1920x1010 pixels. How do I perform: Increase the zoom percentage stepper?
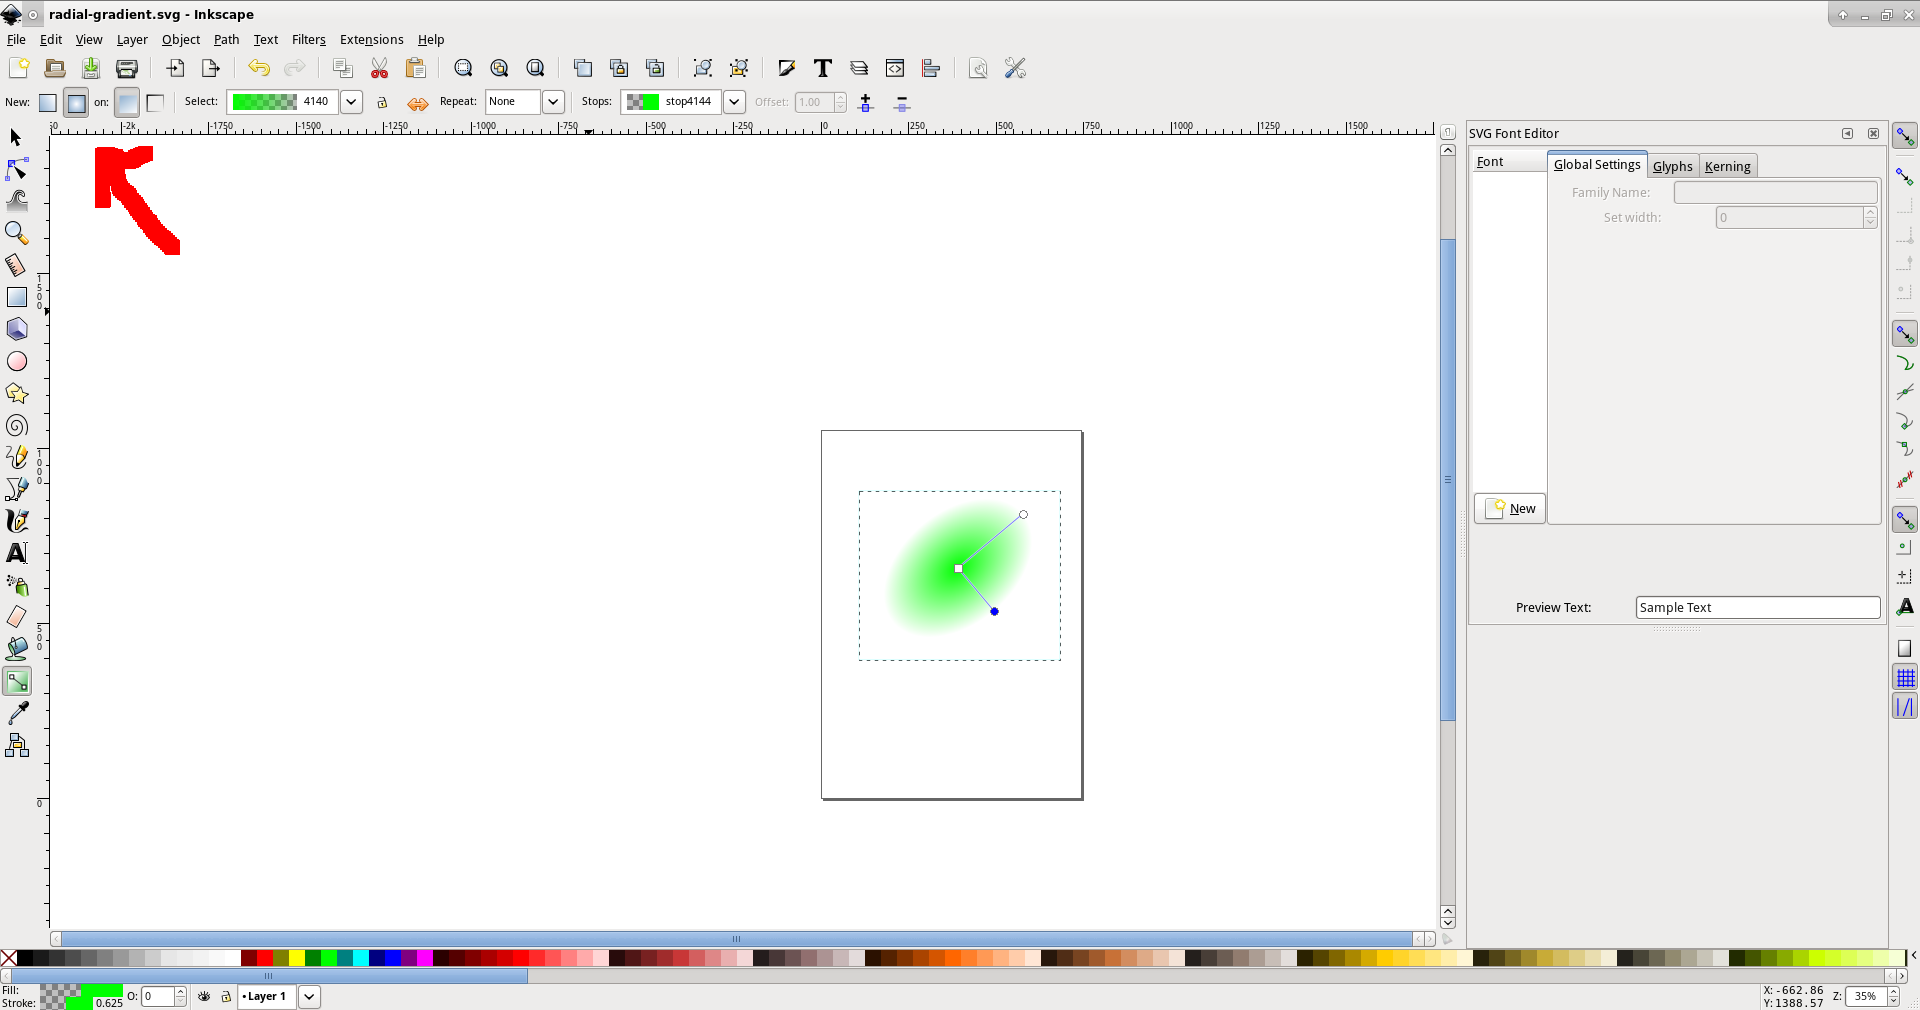pos(1893,991)
